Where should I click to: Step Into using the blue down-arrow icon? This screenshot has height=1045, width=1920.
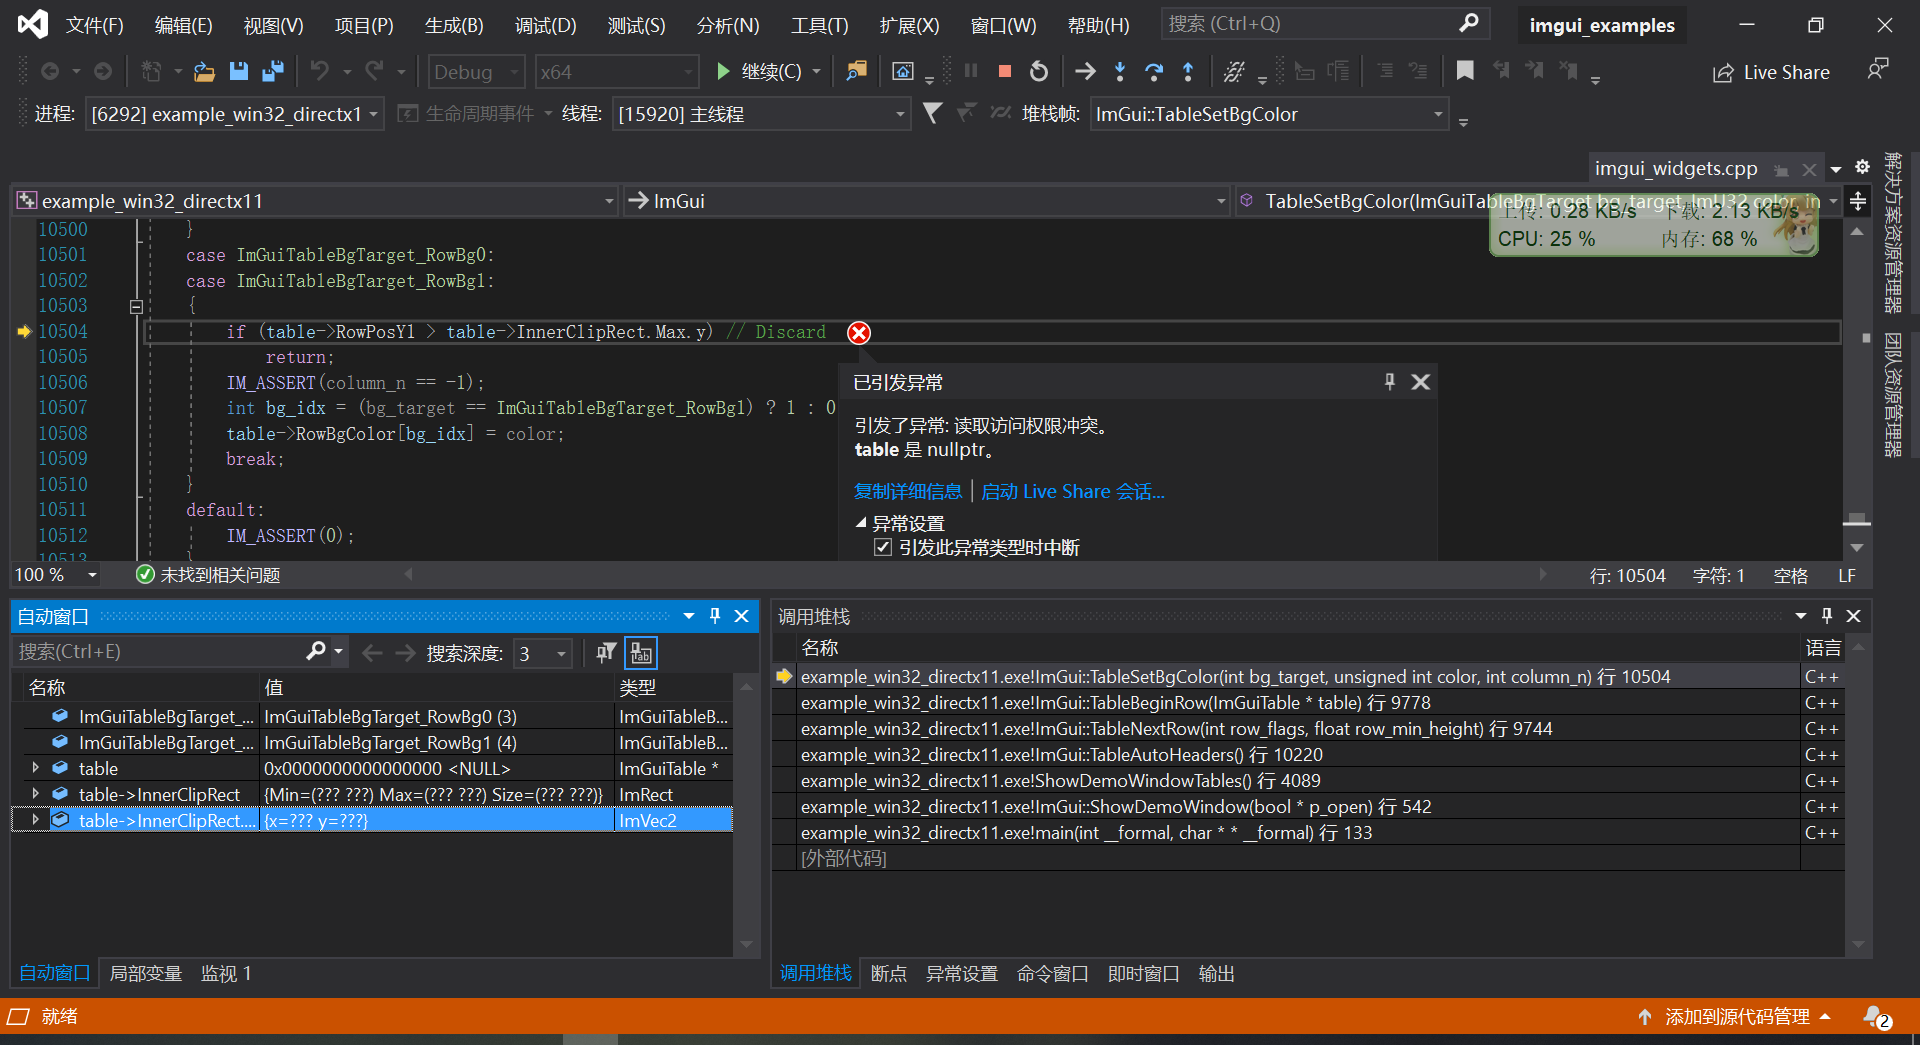(x=1120, y=71)
